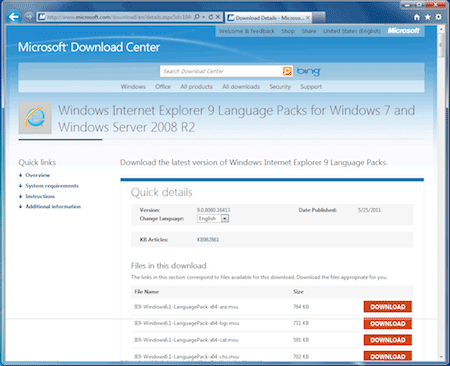
Task: Click the 764 KB size value
Action: coord(301,307)
